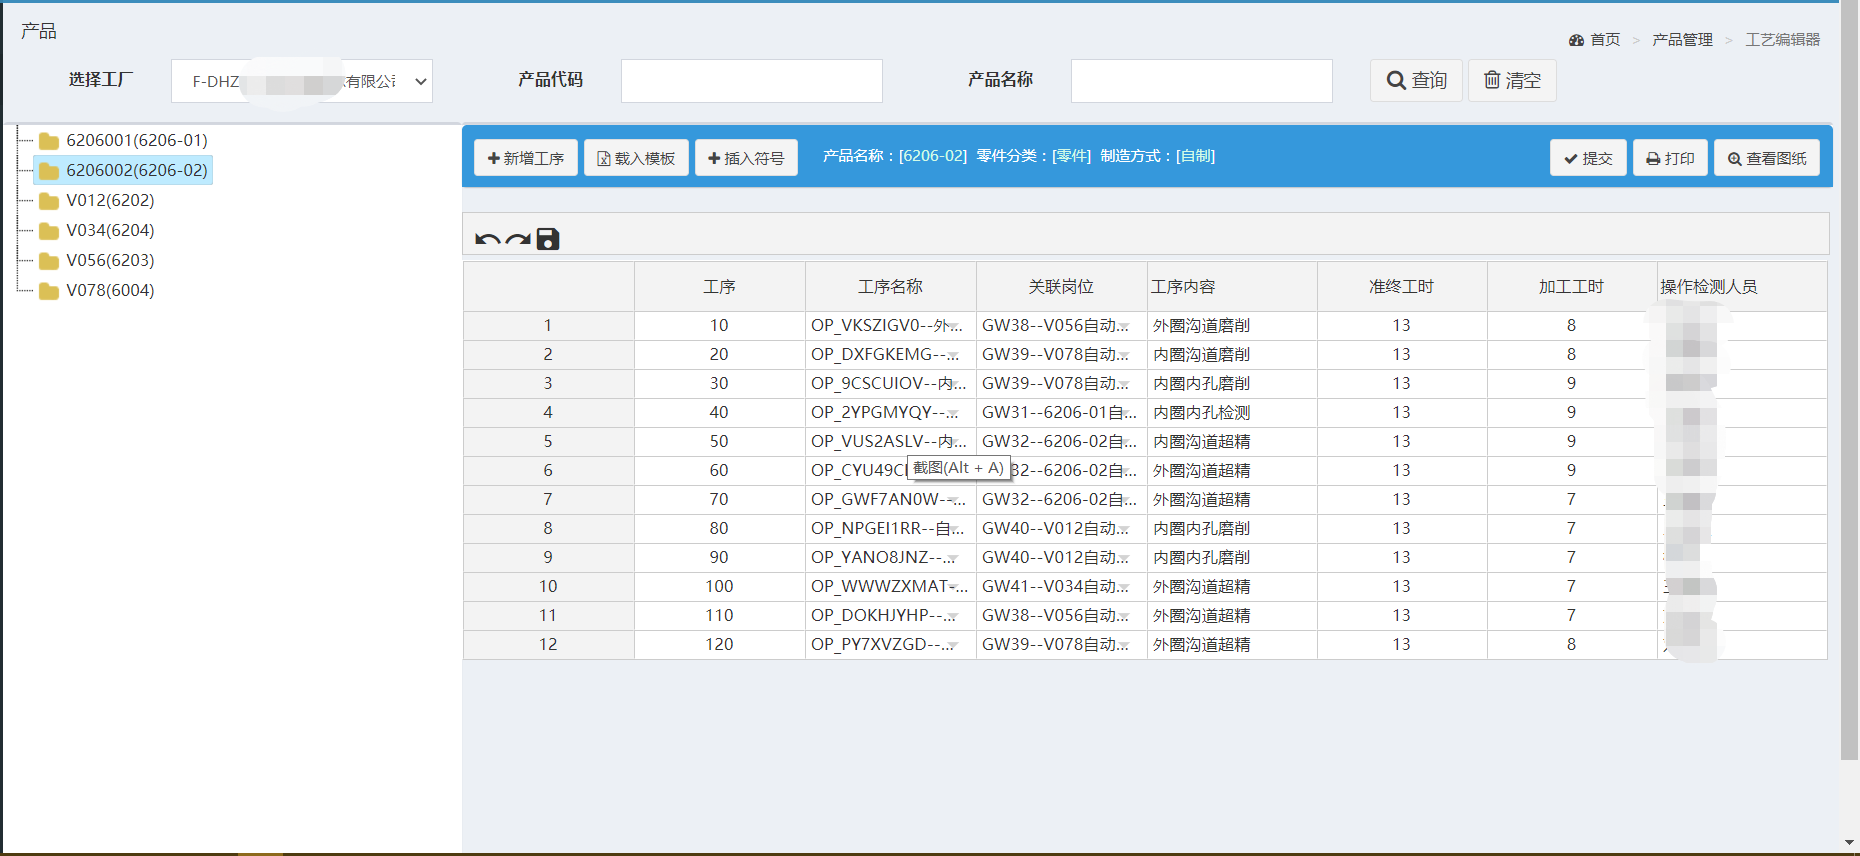Click the redo arrow icon

click(518, 239)
